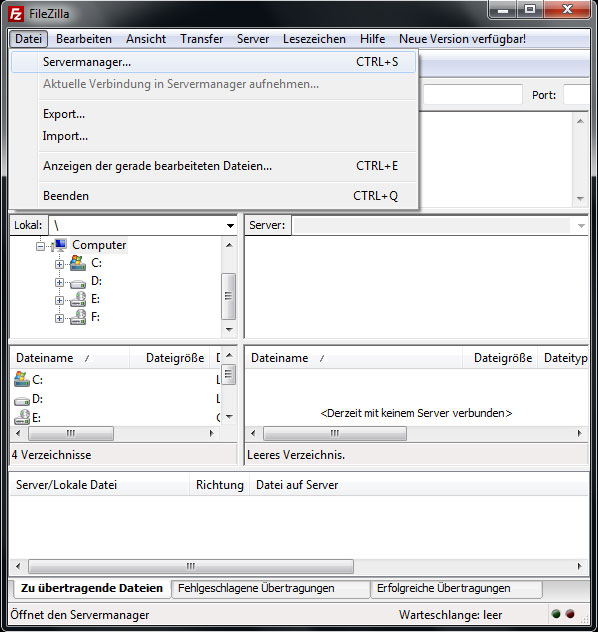Select the E: network drive in tree
598x632 pixels.
click(78, 299)
